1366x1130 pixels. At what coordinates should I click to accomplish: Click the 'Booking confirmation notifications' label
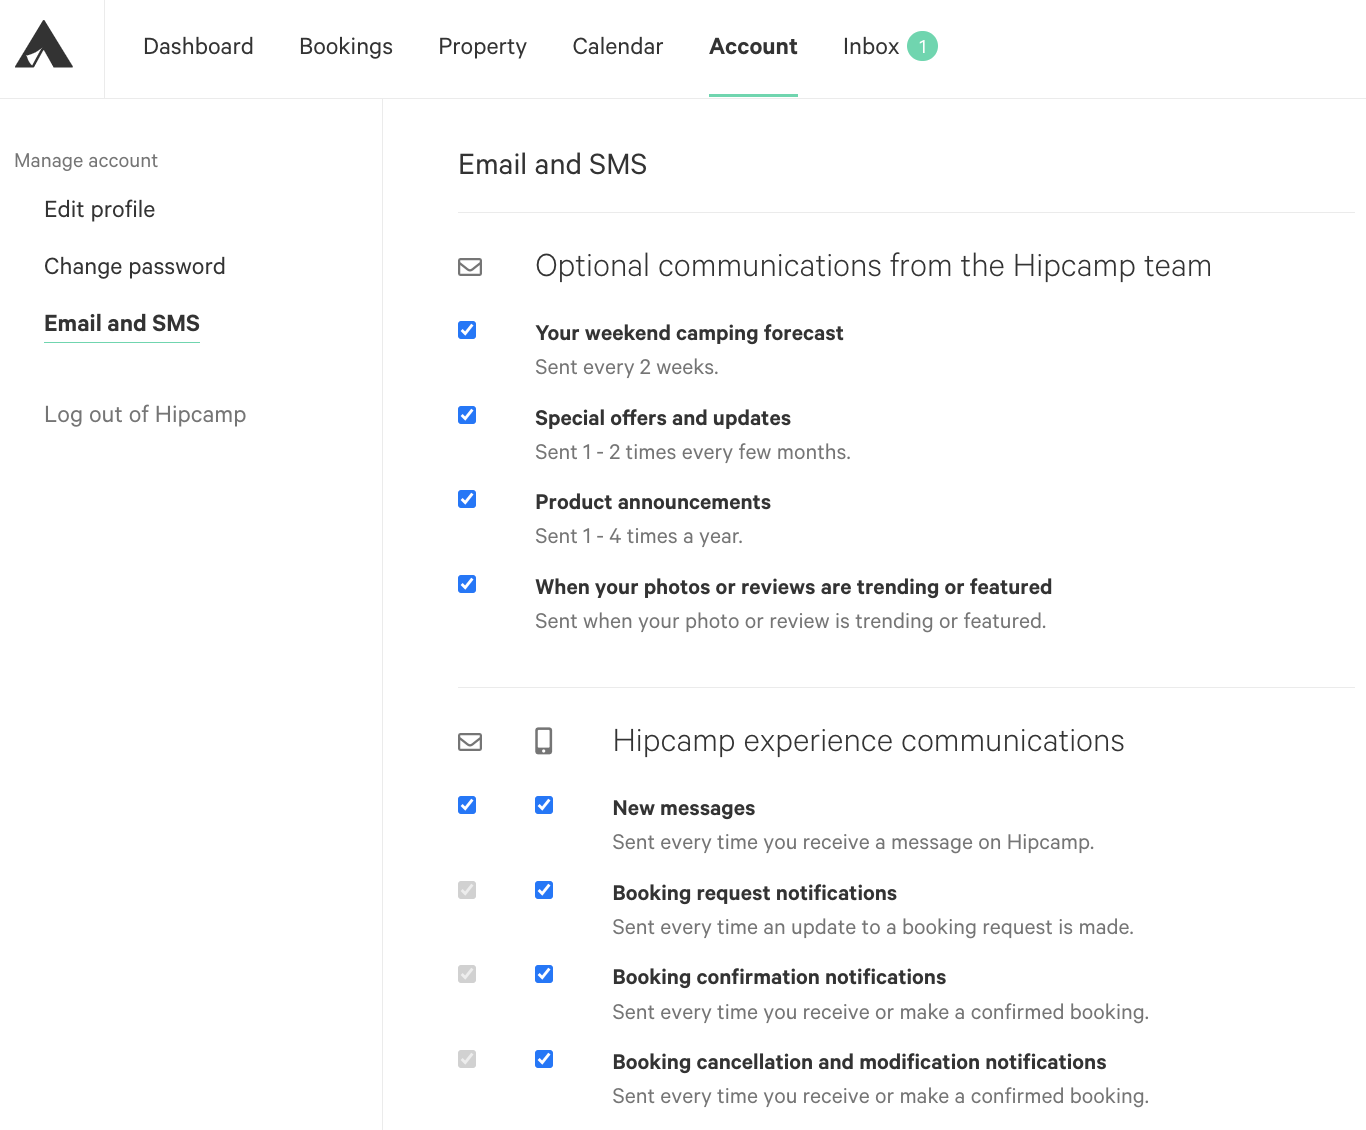coord(779,977)
